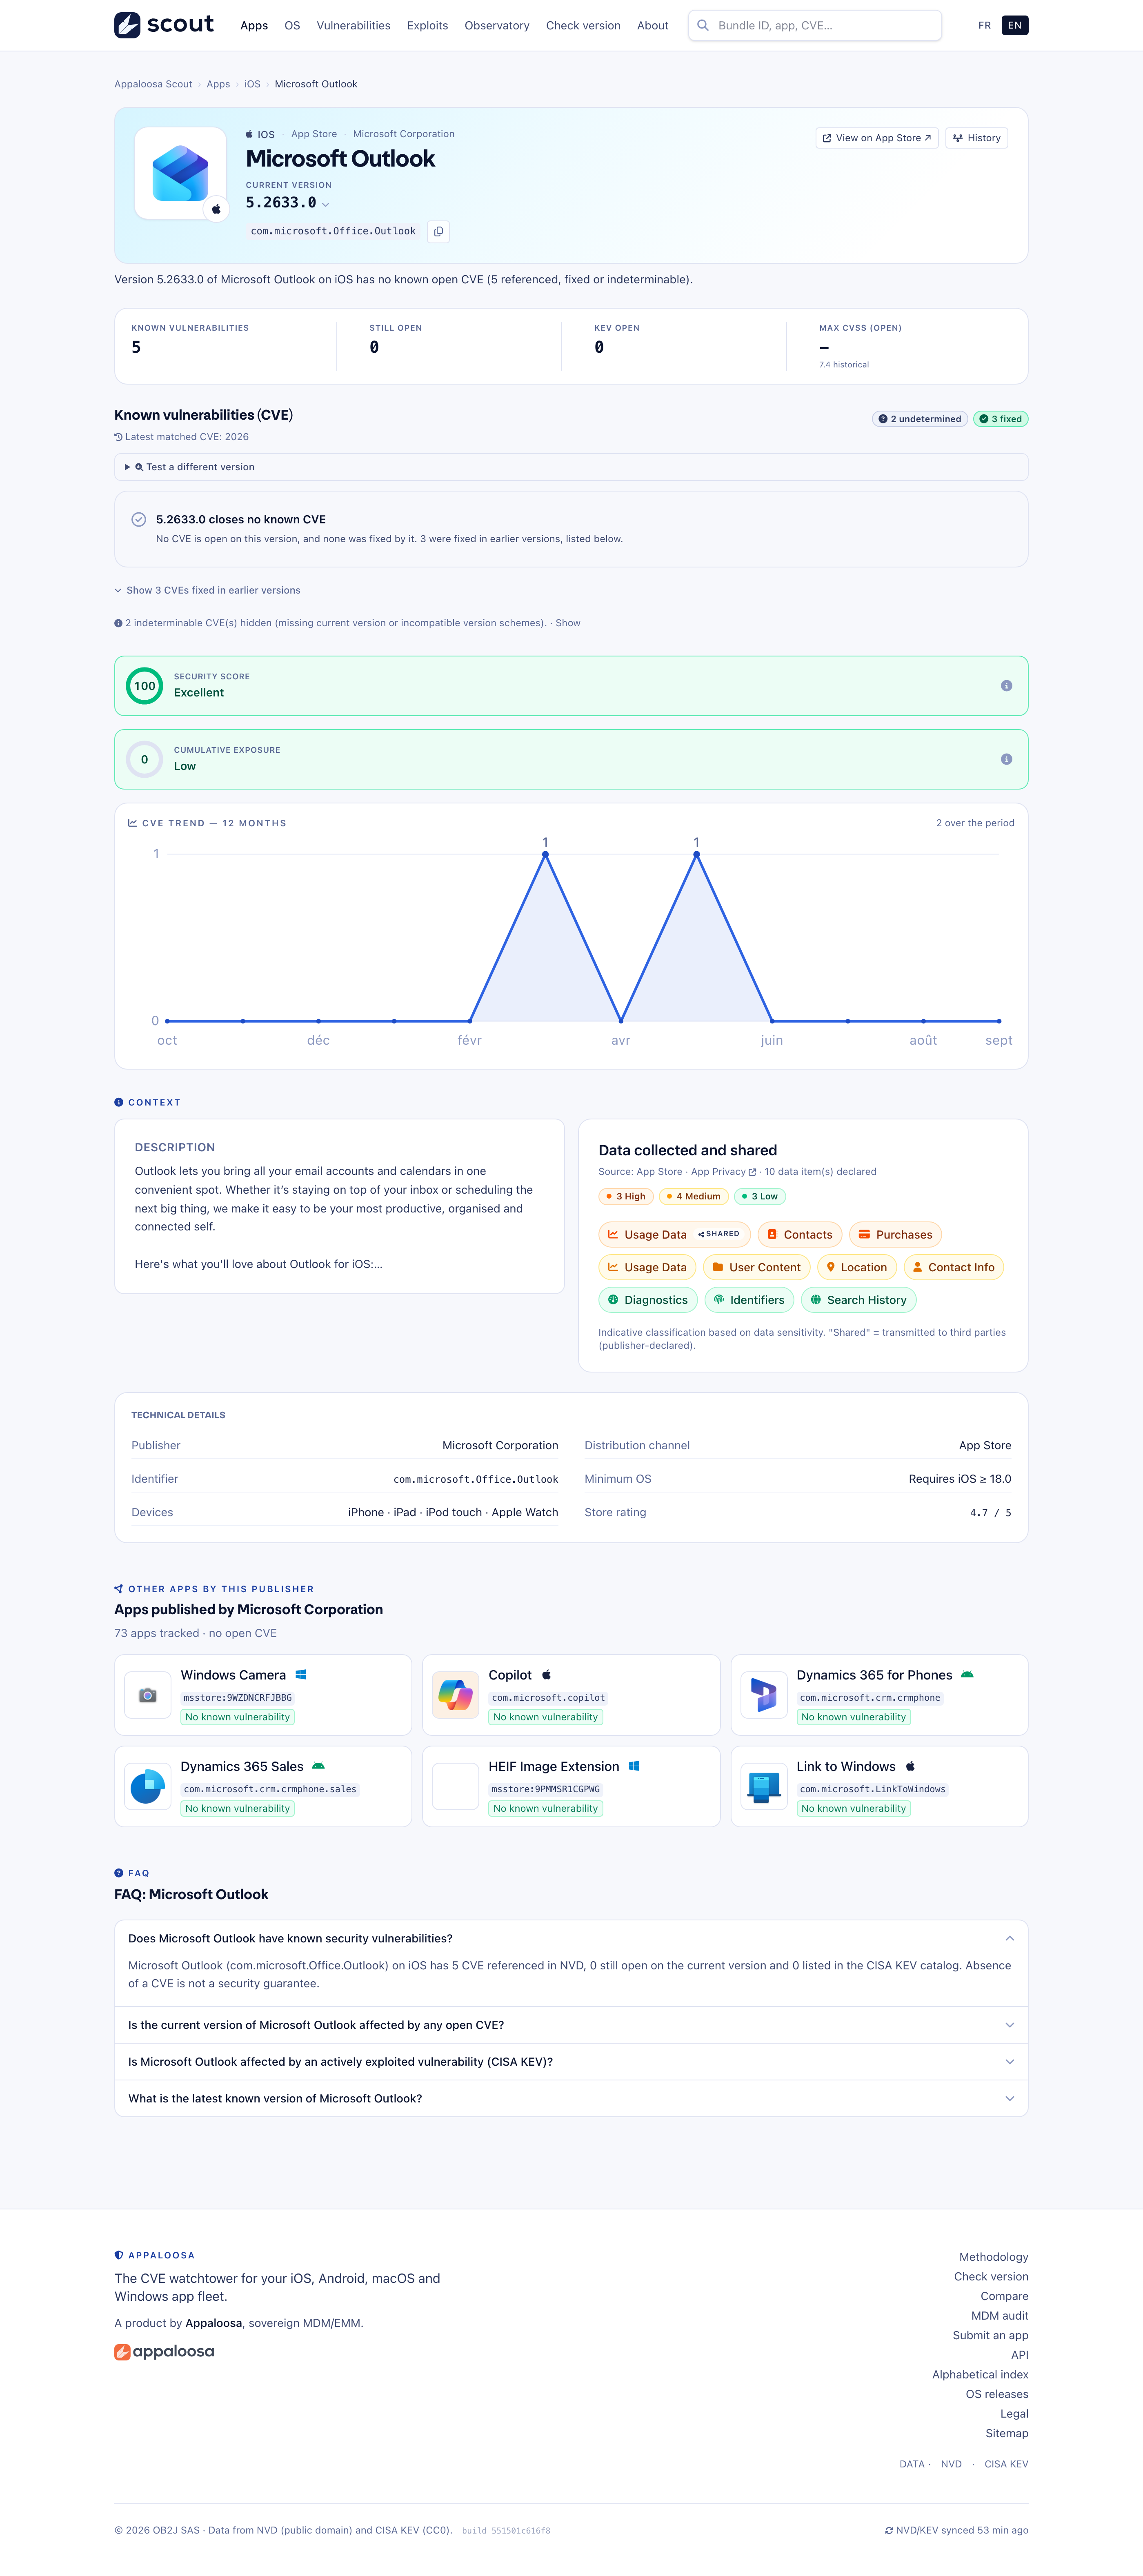This screenshot has height=2576, width=1143.
Task: Click the Link to Windows app icon
Action: pos(764,1787)
